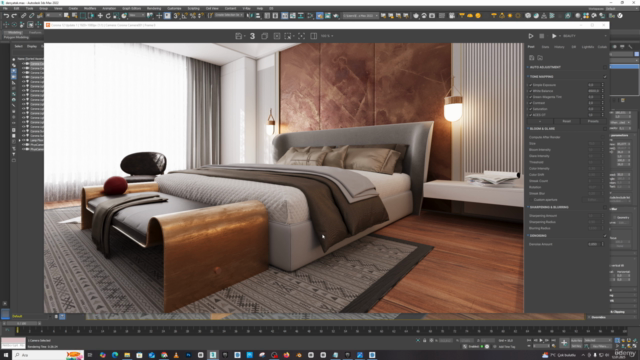Click the Windows taskbar search box
Viewport: 640px width, 360px height.
coord(48,355)
